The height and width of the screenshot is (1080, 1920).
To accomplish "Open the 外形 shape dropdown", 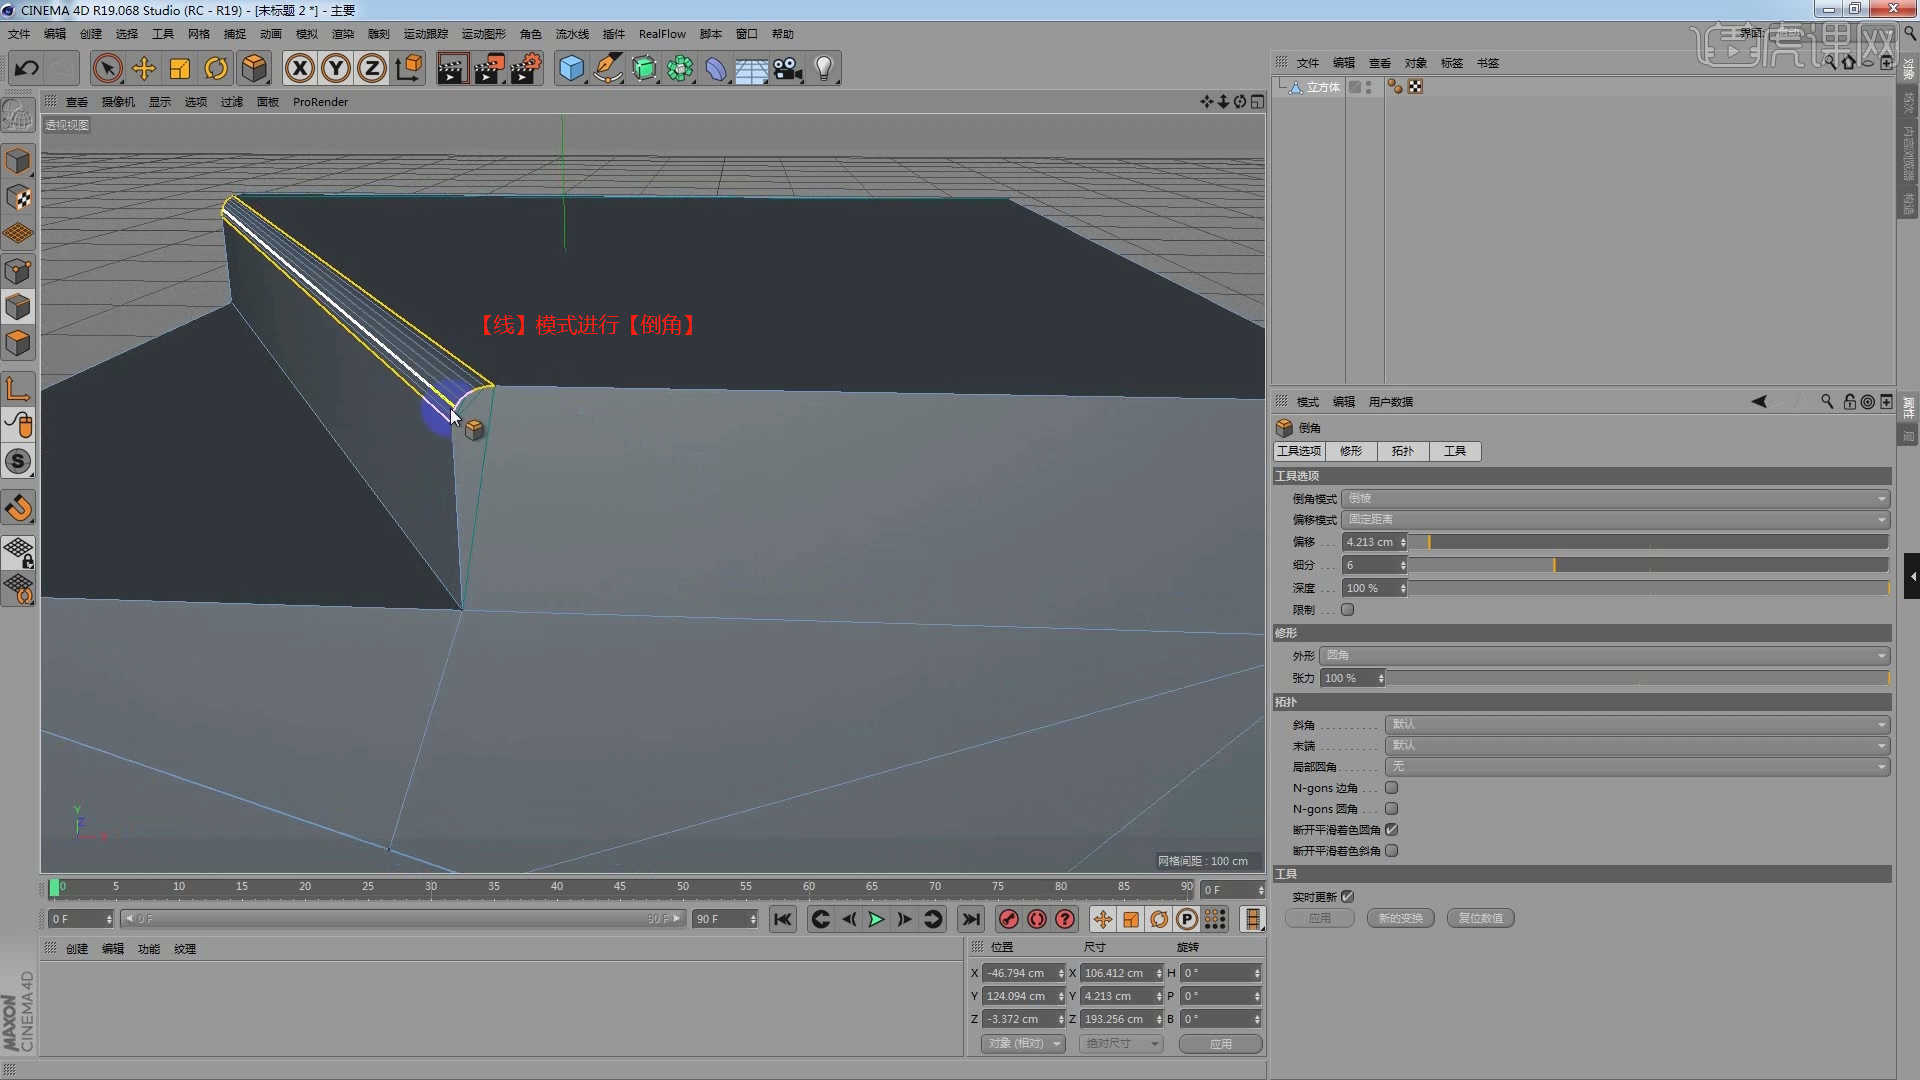I will (x=1604, y=655).
